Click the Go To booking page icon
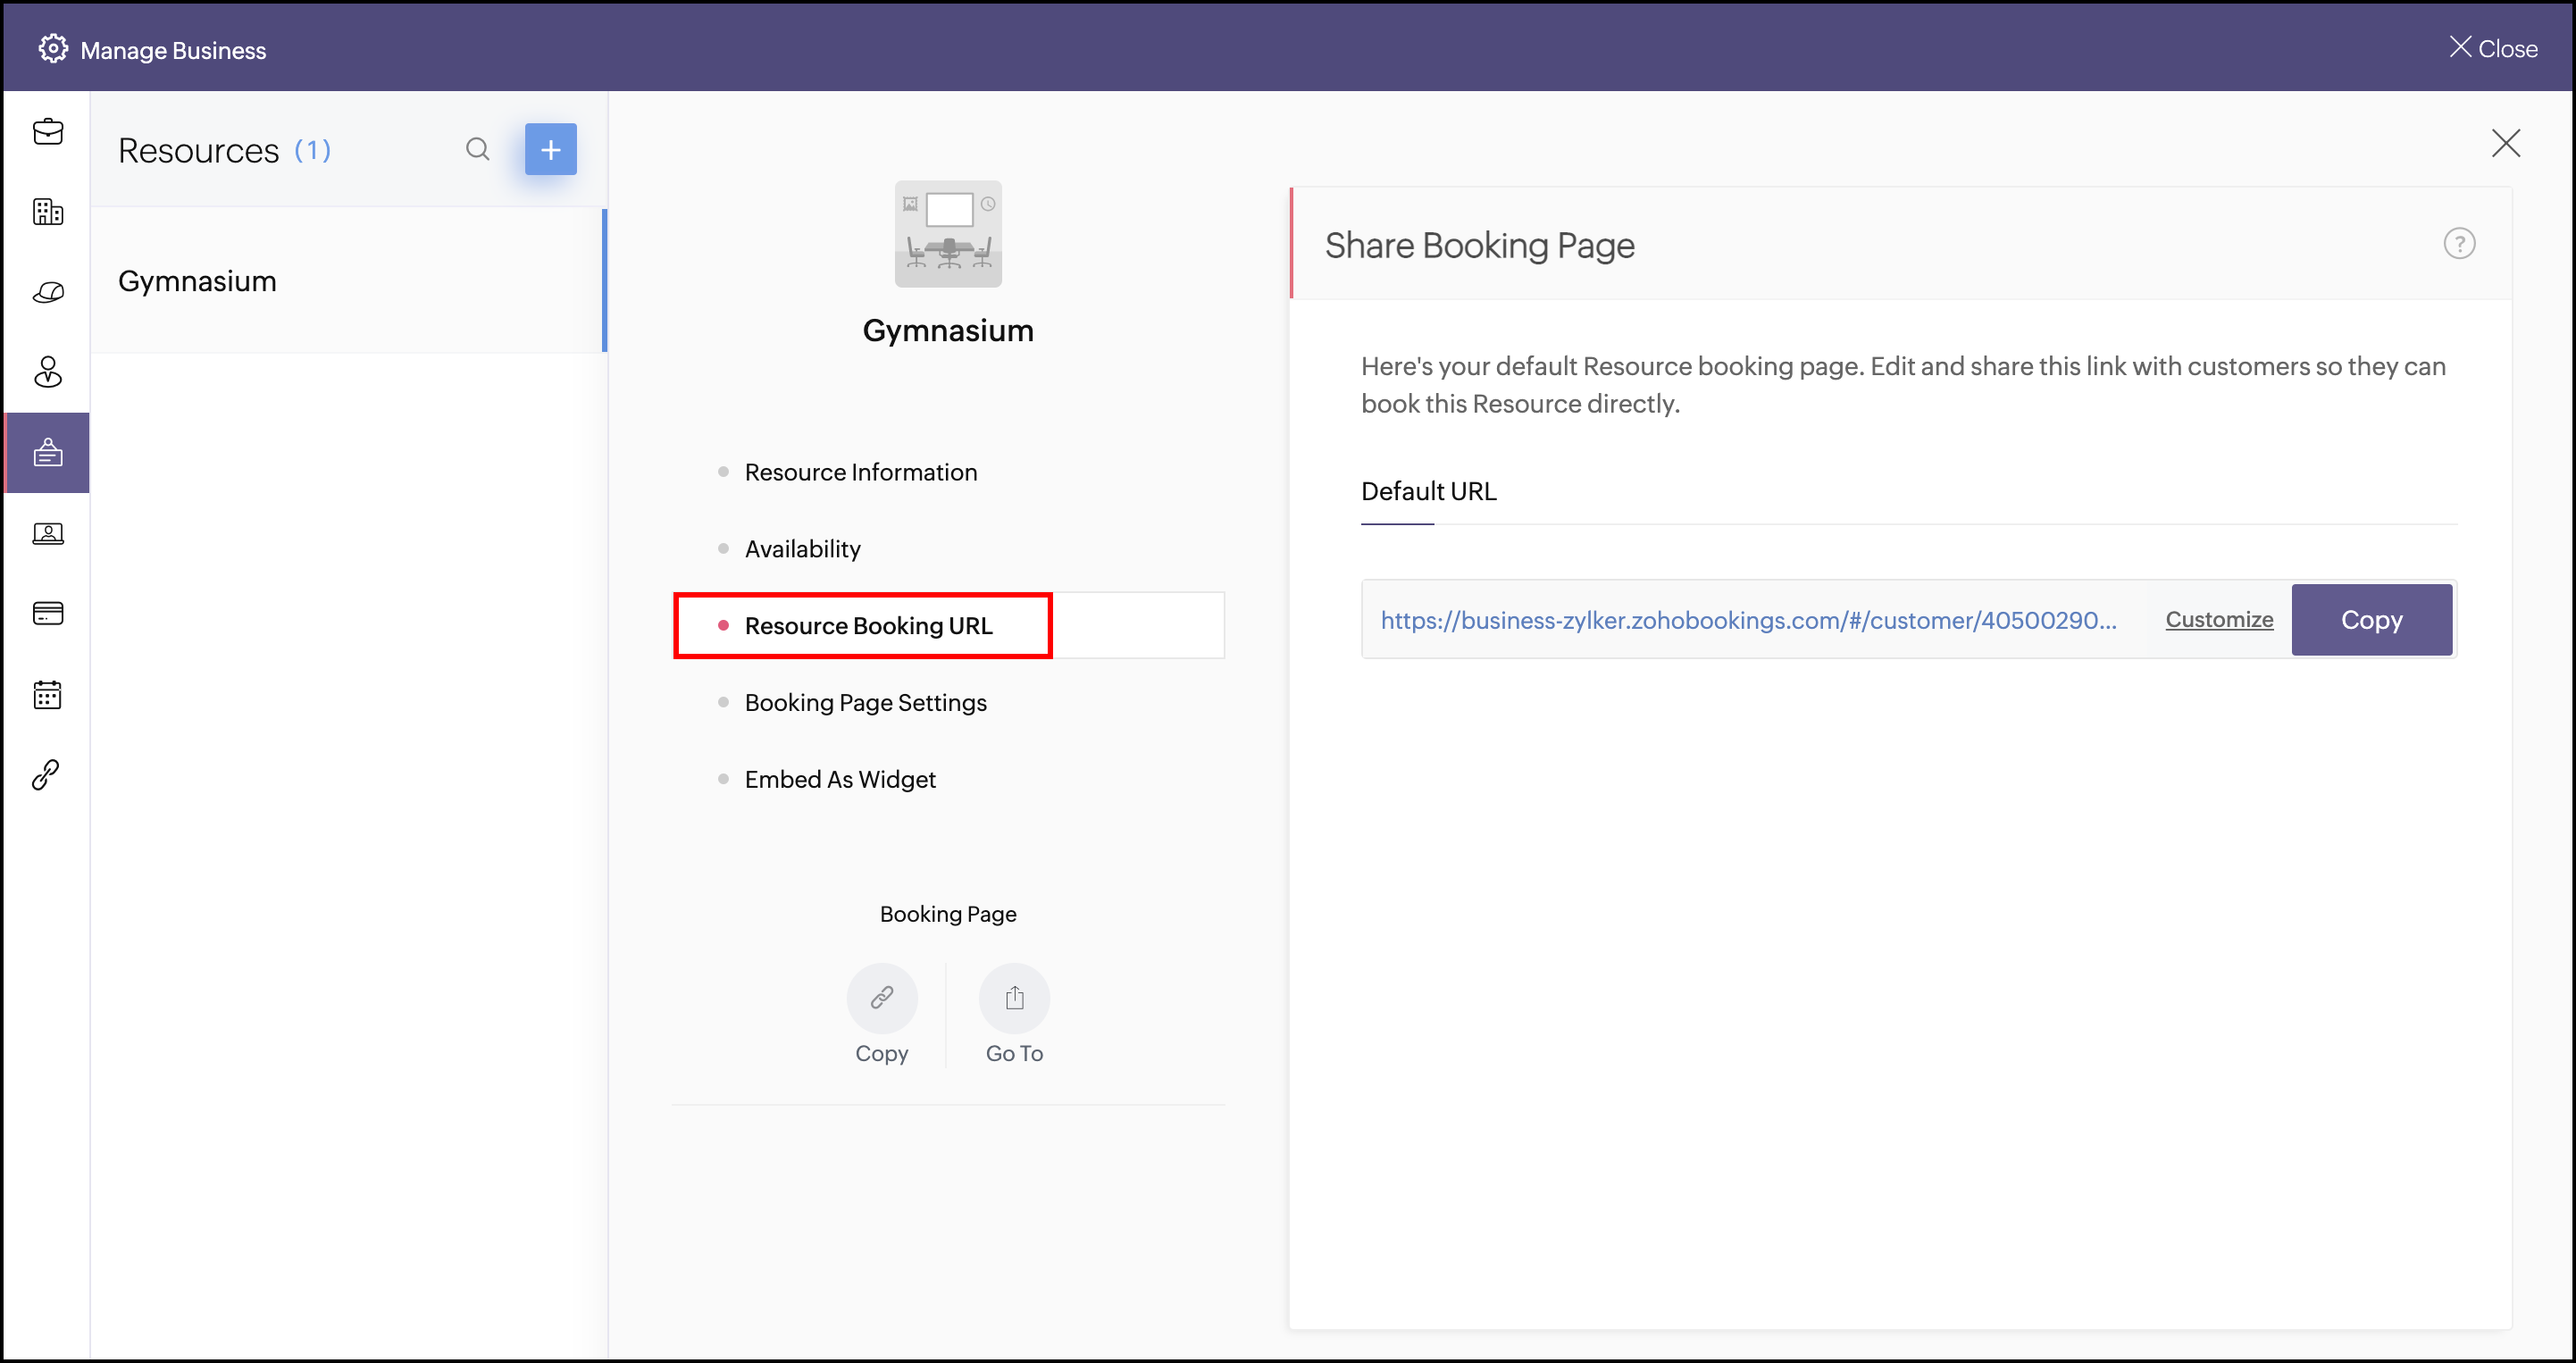Screen dimensions: 2576x1363 (1013, 998)
